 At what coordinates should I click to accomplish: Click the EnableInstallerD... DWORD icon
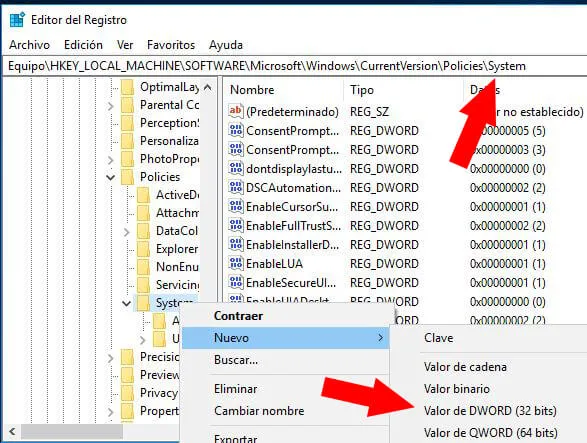236,245
